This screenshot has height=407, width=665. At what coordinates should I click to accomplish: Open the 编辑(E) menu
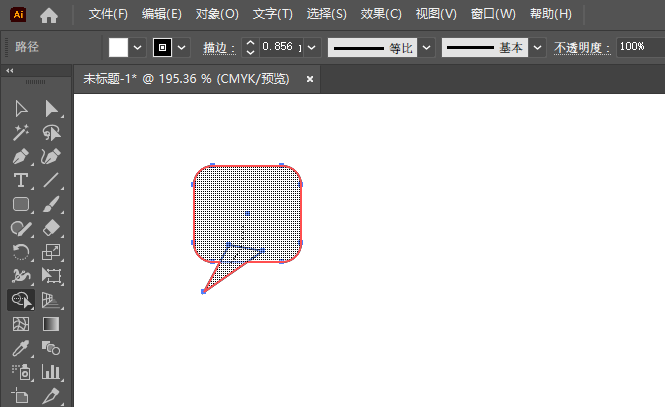(162, 14)
